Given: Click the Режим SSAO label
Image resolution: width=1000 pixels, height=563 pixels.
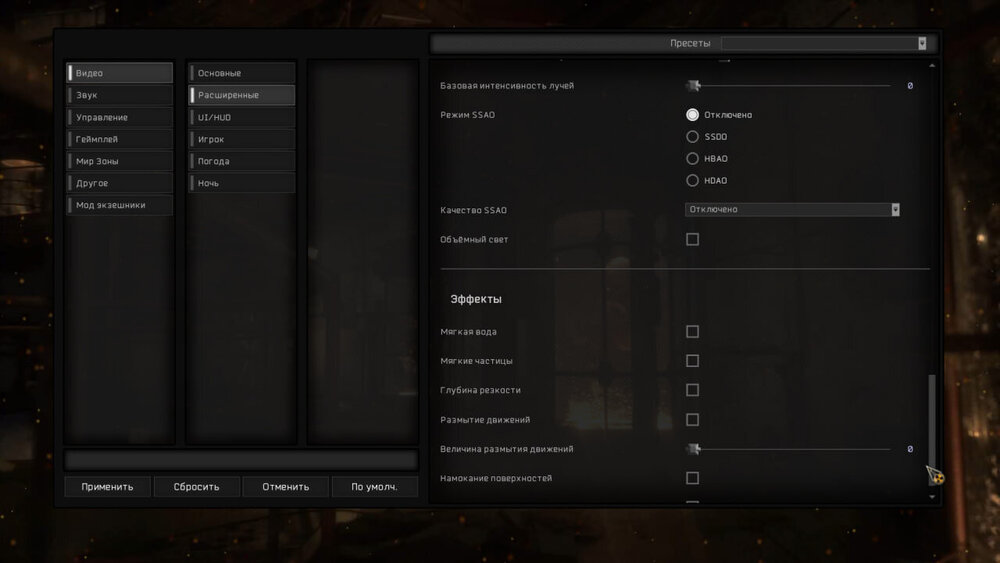Looking at the screenshot, I should 467,115.
